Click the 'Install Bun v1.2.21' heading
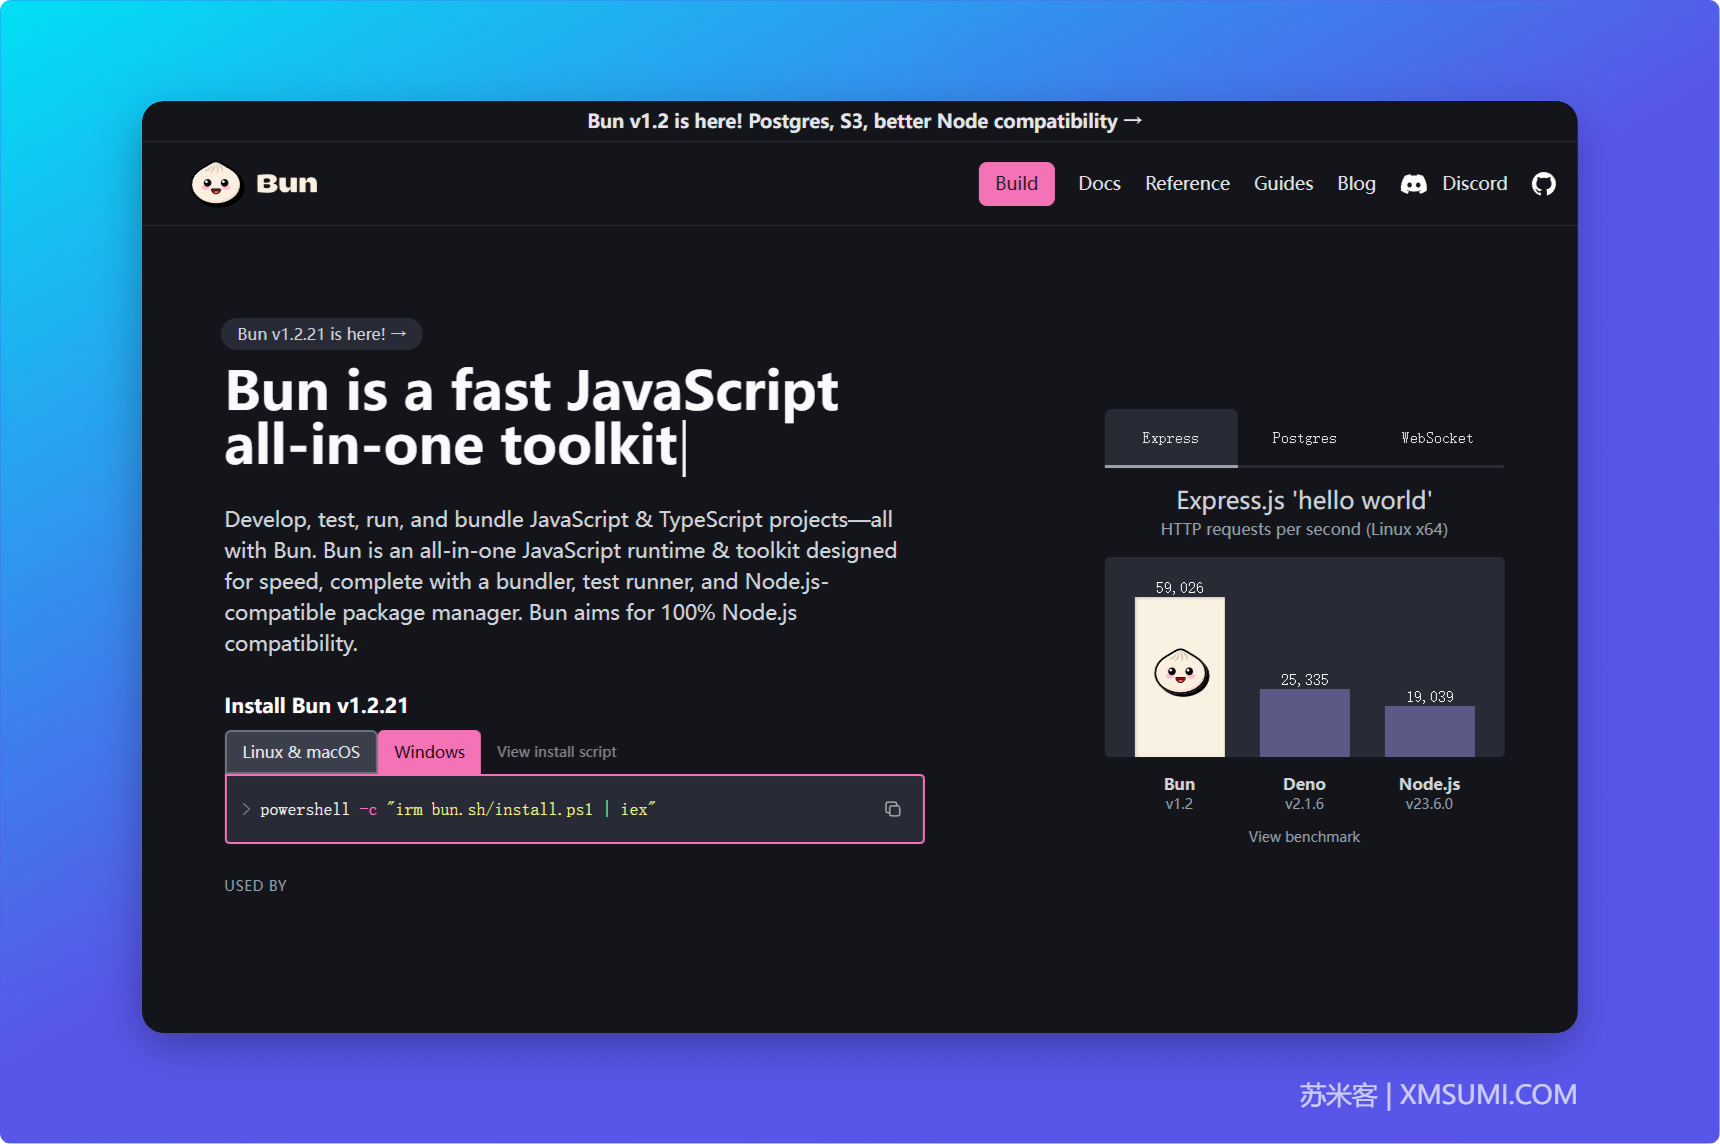 click(x=316, y=706)
